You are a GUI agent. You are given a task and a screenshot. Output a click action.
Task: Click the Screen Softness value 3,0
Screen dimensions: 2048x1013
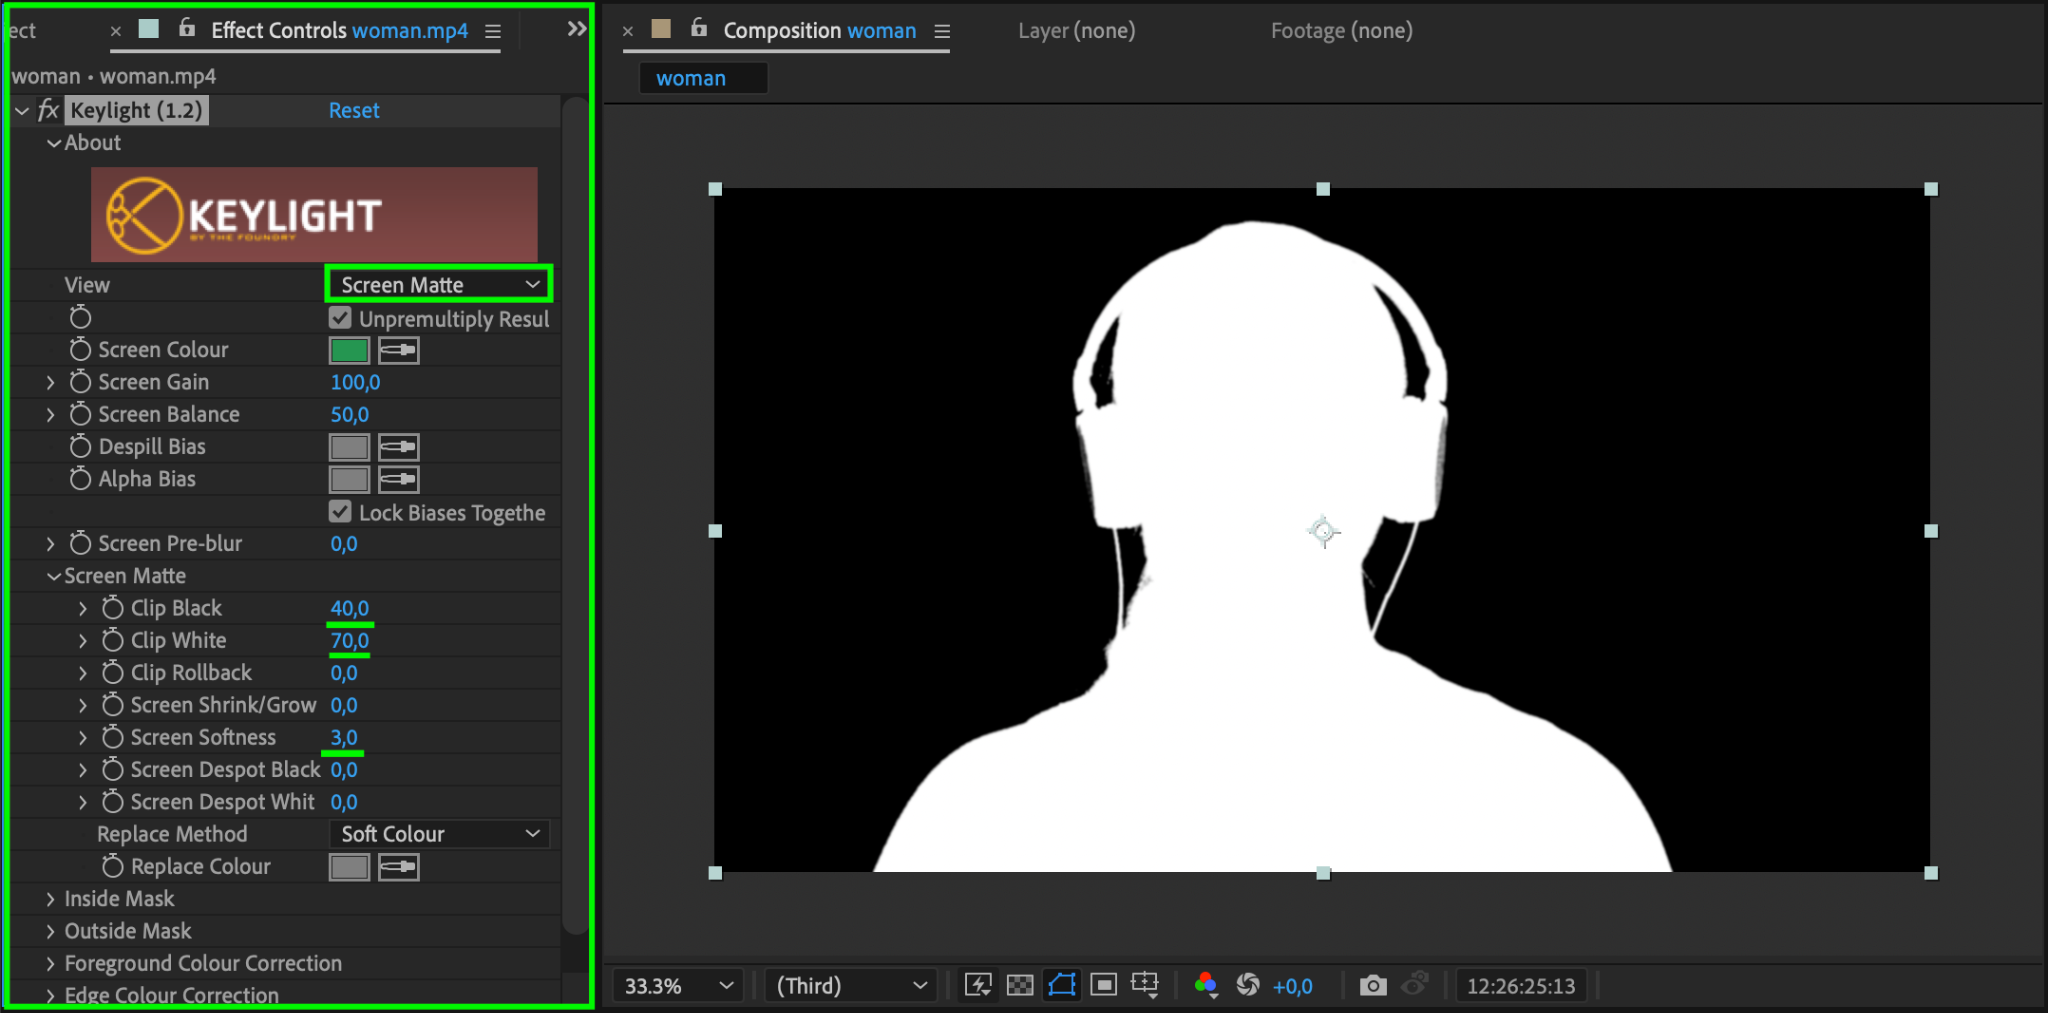coord(344,737)
